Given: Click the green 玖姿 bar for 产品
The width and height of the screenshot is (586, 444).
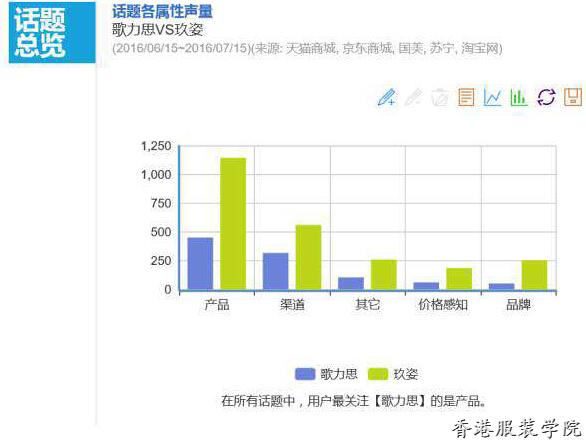Looking at the screenshot, I should pos(233,223).
